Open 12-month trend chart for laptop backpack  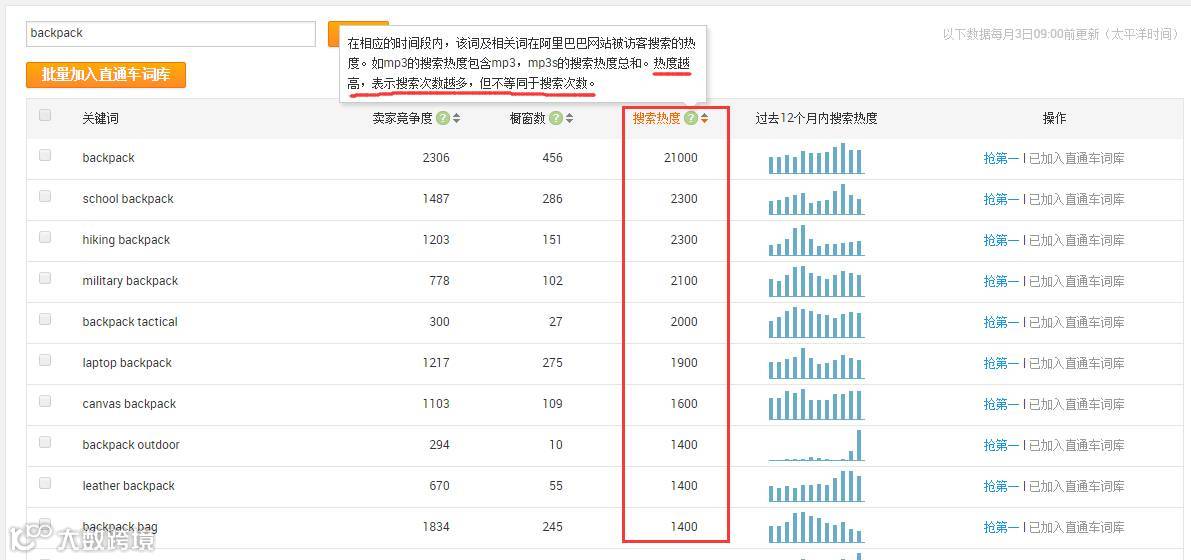[817, 363]
